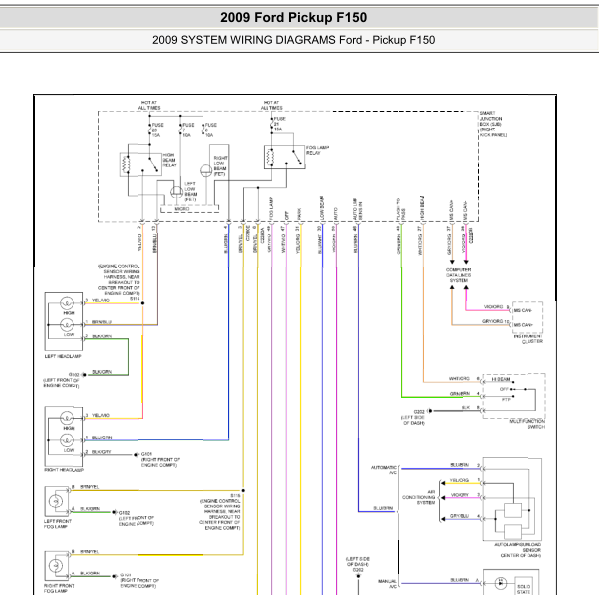Click the 'FOG LAMP RELAY' label
The image size is (599, 595).
pos(317,150)
